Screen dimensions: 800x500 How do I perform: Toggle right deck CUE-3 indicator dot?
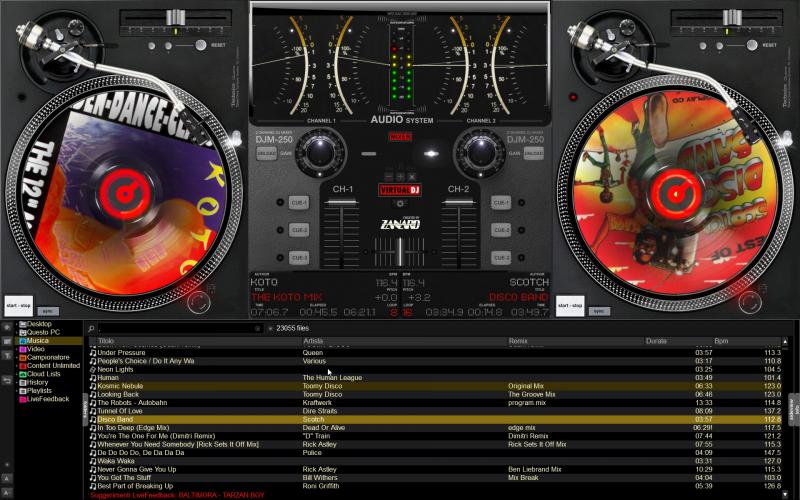click(x=521, y=258)
